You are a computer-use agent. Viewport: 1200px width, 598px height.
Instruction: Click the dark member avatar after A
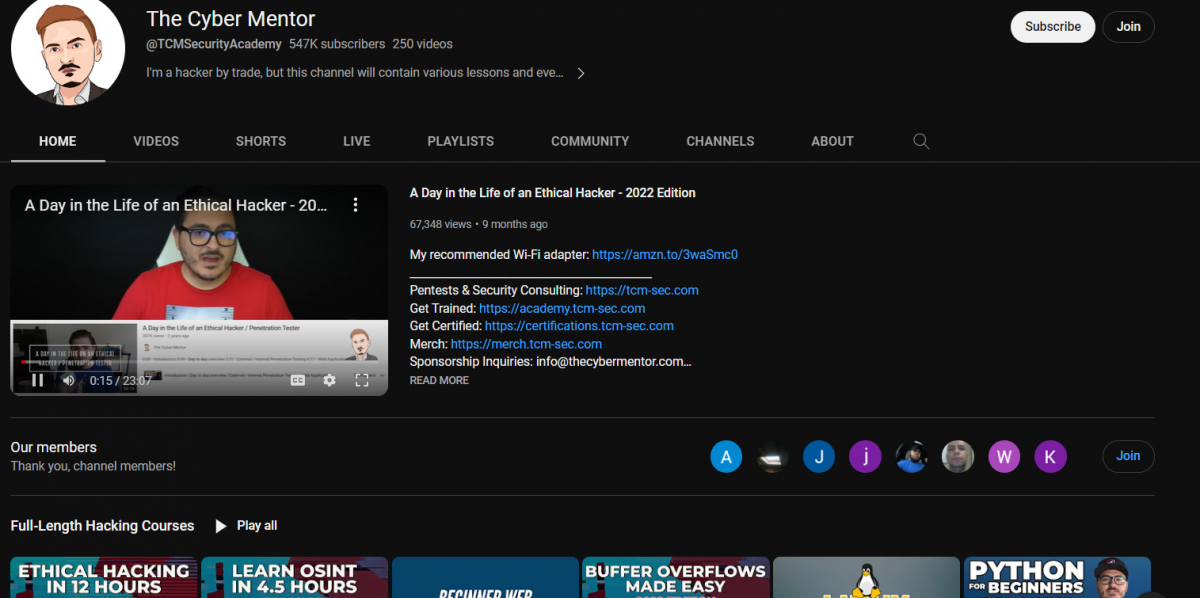772,457
